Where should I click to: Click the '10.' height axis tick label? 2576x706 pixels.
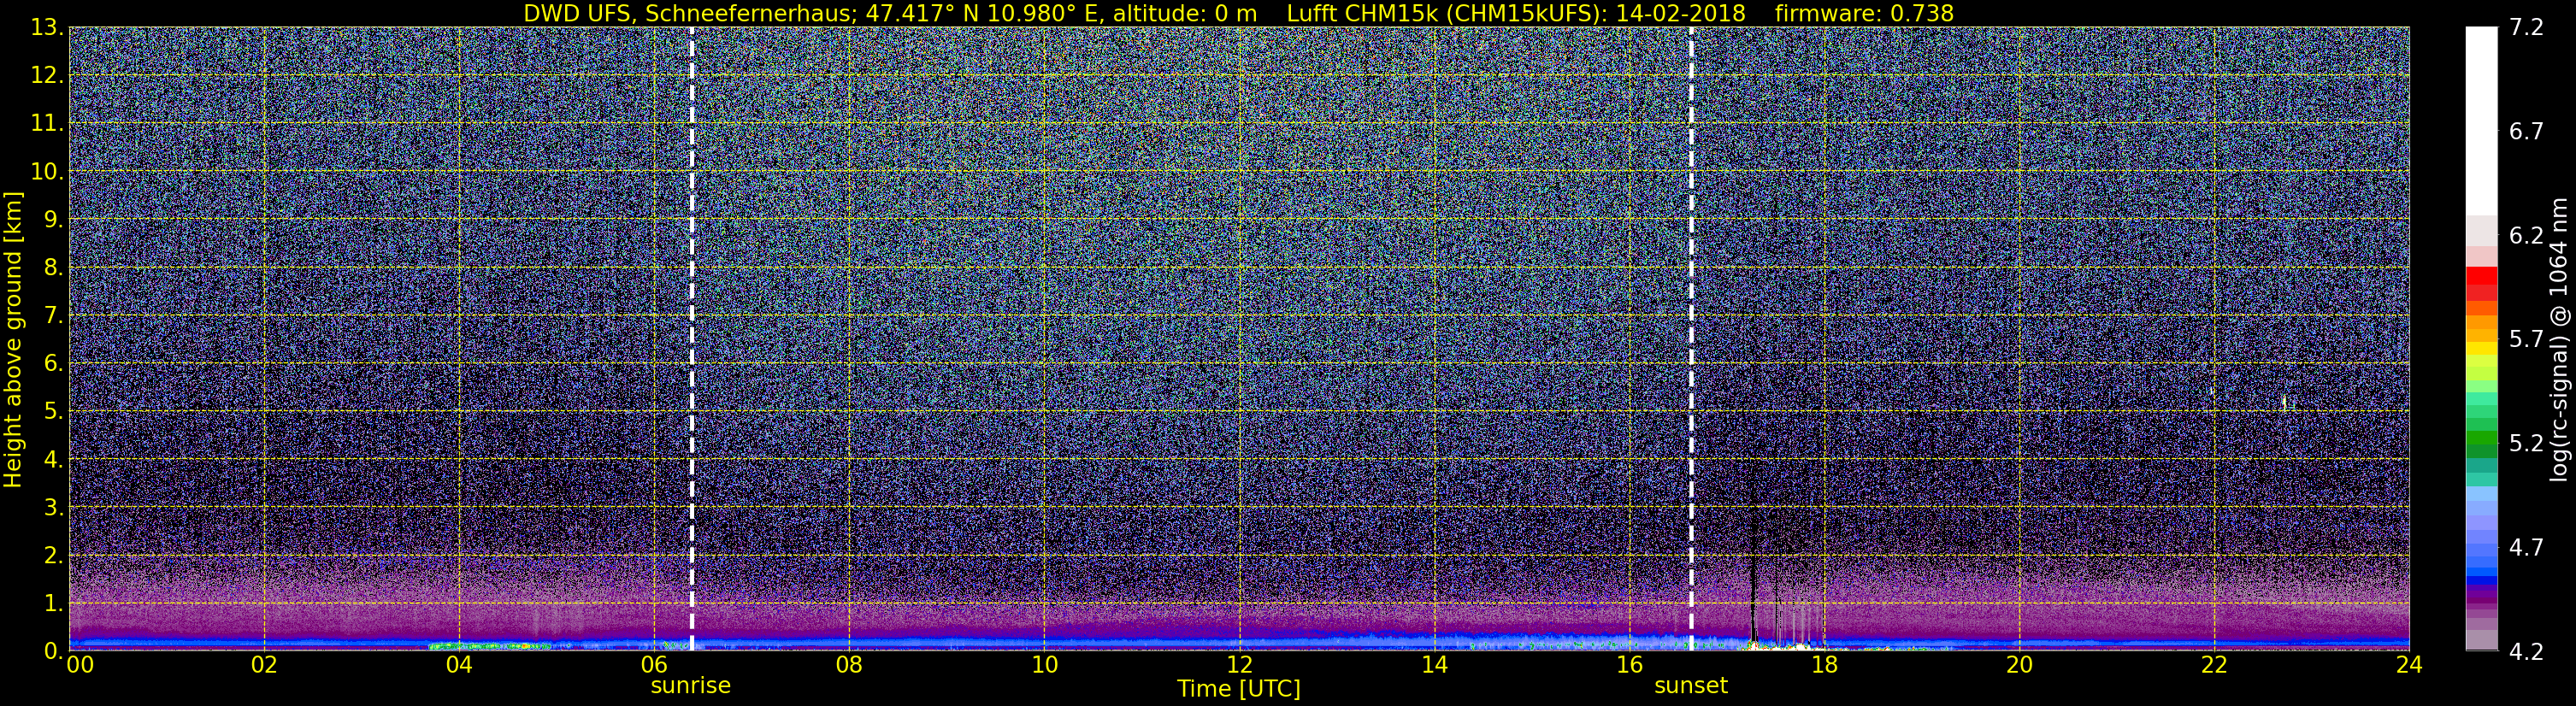[x=46, y=172]
